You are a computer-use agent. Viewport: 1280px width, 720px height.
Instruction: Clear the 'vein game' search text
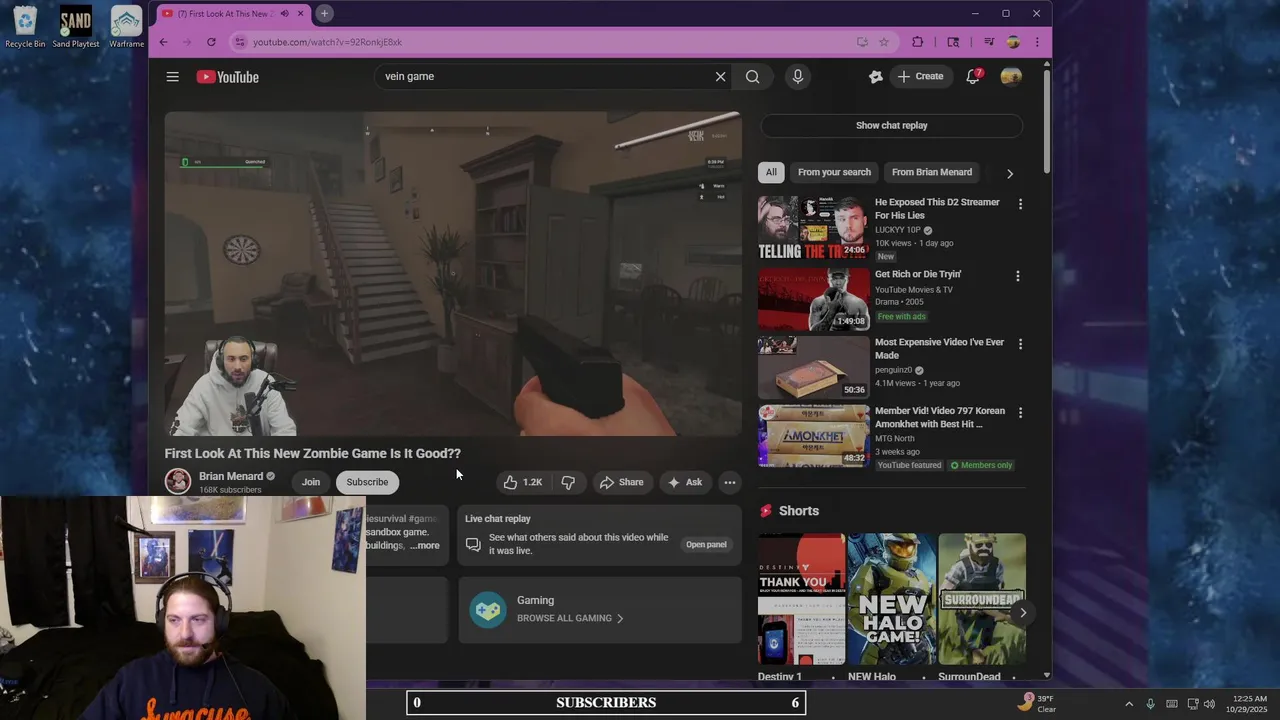720,76
